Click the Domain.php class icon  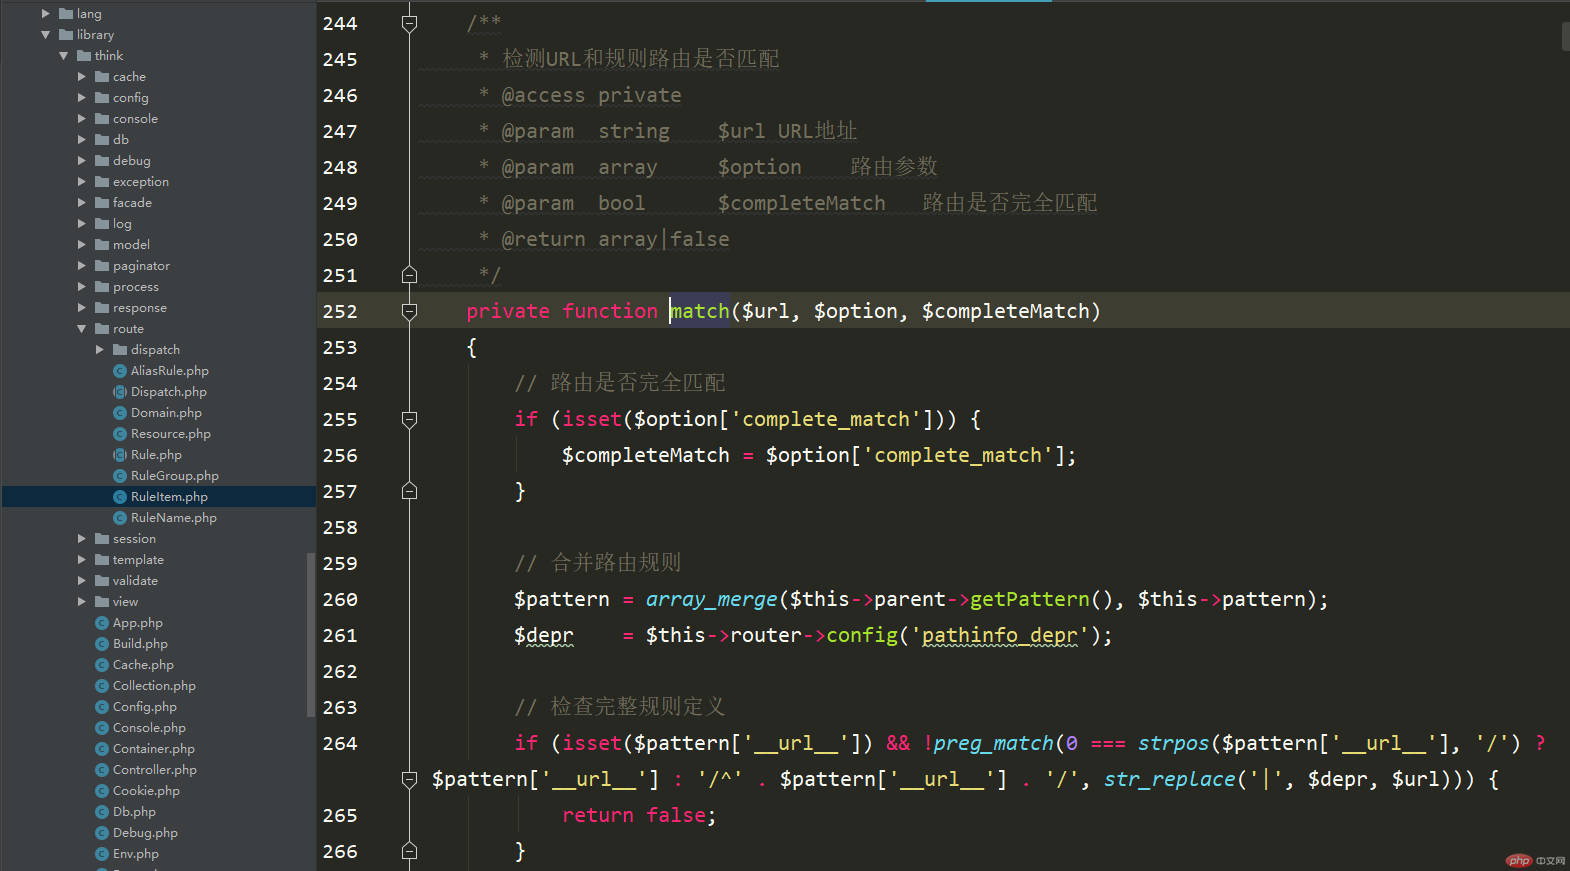click(120, 413)
